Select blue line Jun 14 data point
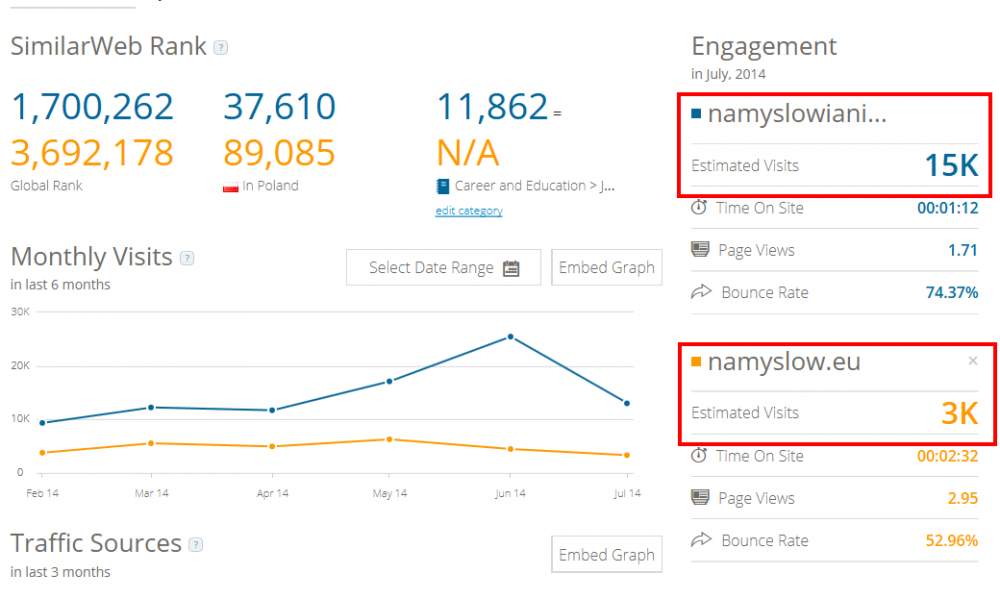 [510, 337]
